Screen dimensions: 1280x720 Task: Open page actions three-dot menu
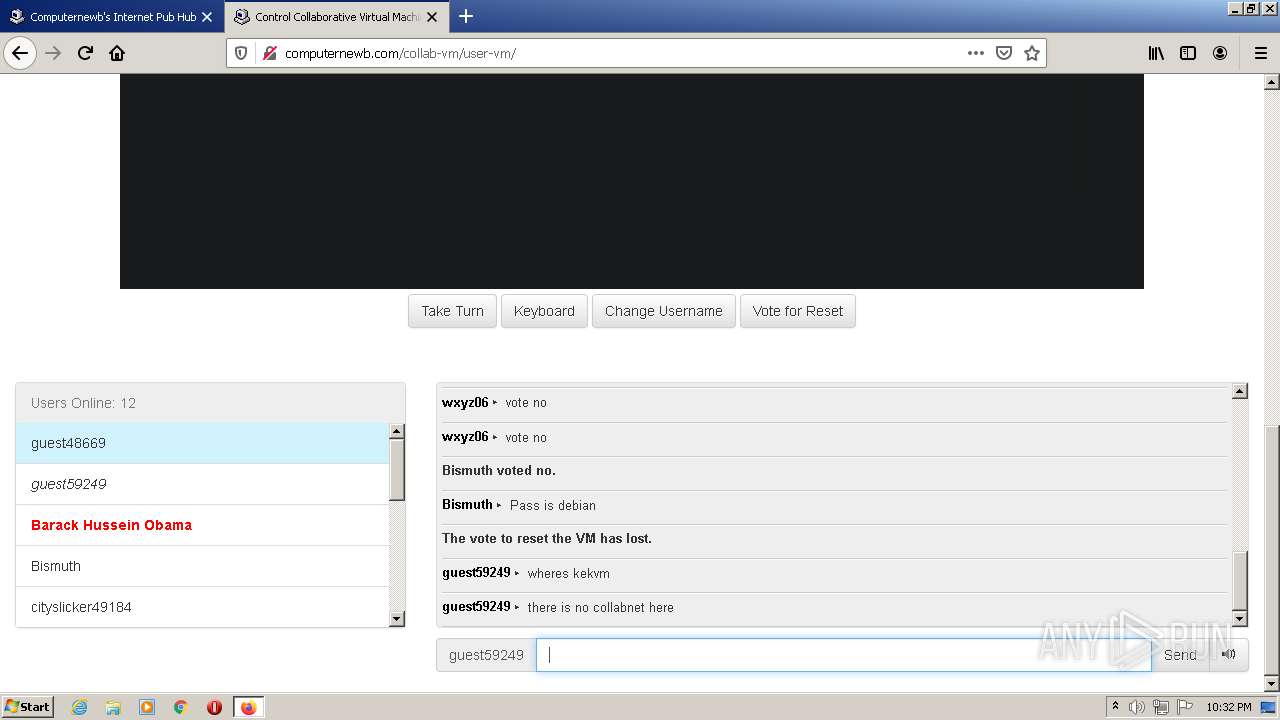tap(976, 53)
